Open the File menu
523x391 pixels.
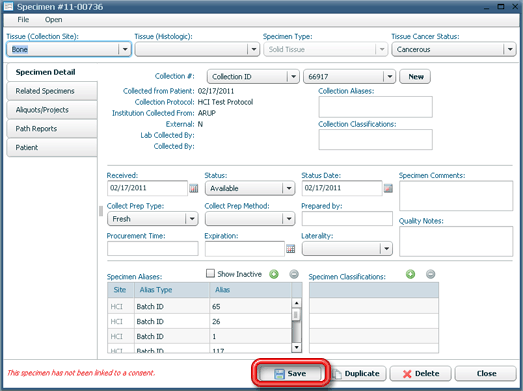pos(23,20)
